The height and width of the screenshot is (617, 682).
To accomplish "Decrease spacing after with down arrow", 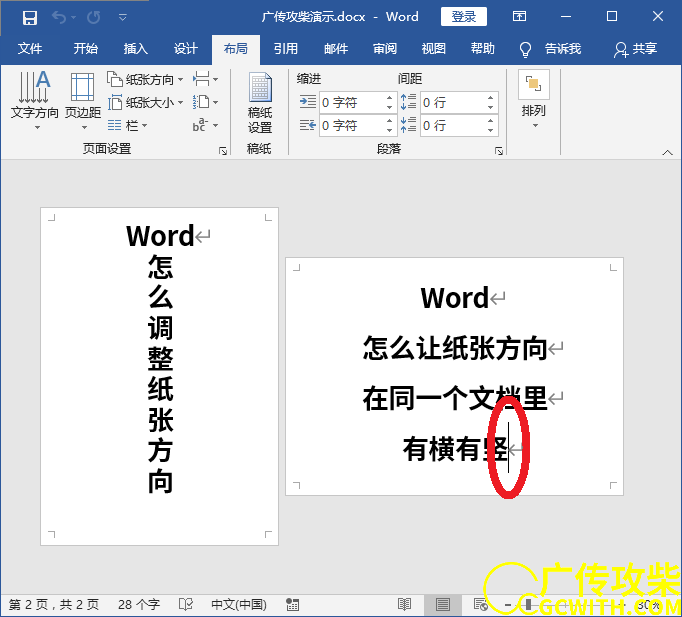I will pyautogui.click(x=490, y=130).
